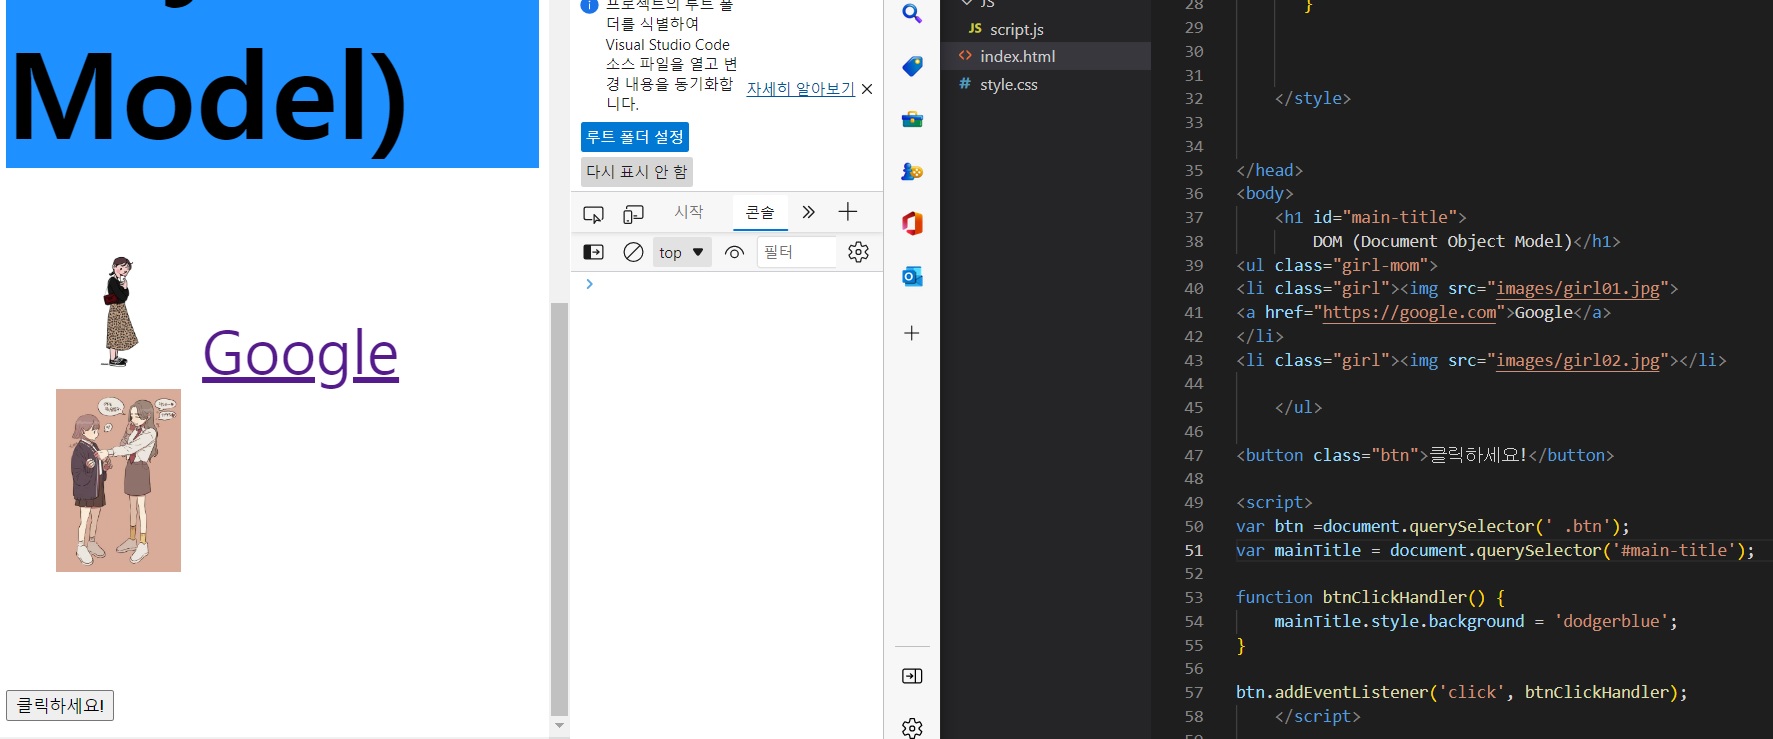Open the Outlook sidebar icon

click(x=912, y=276)
